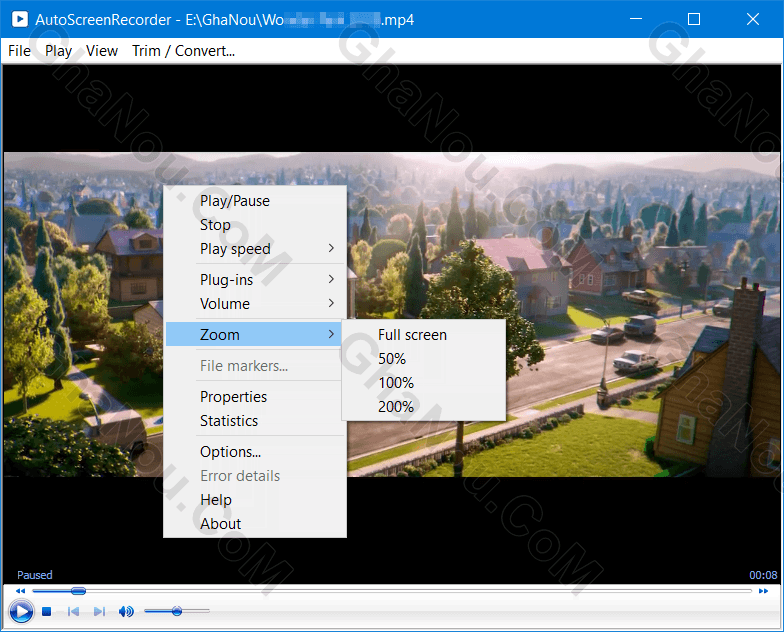The width and height of the screenshot is (784, 632).
Task: Set zoom to 100%
Action: [x=424, y=382]
